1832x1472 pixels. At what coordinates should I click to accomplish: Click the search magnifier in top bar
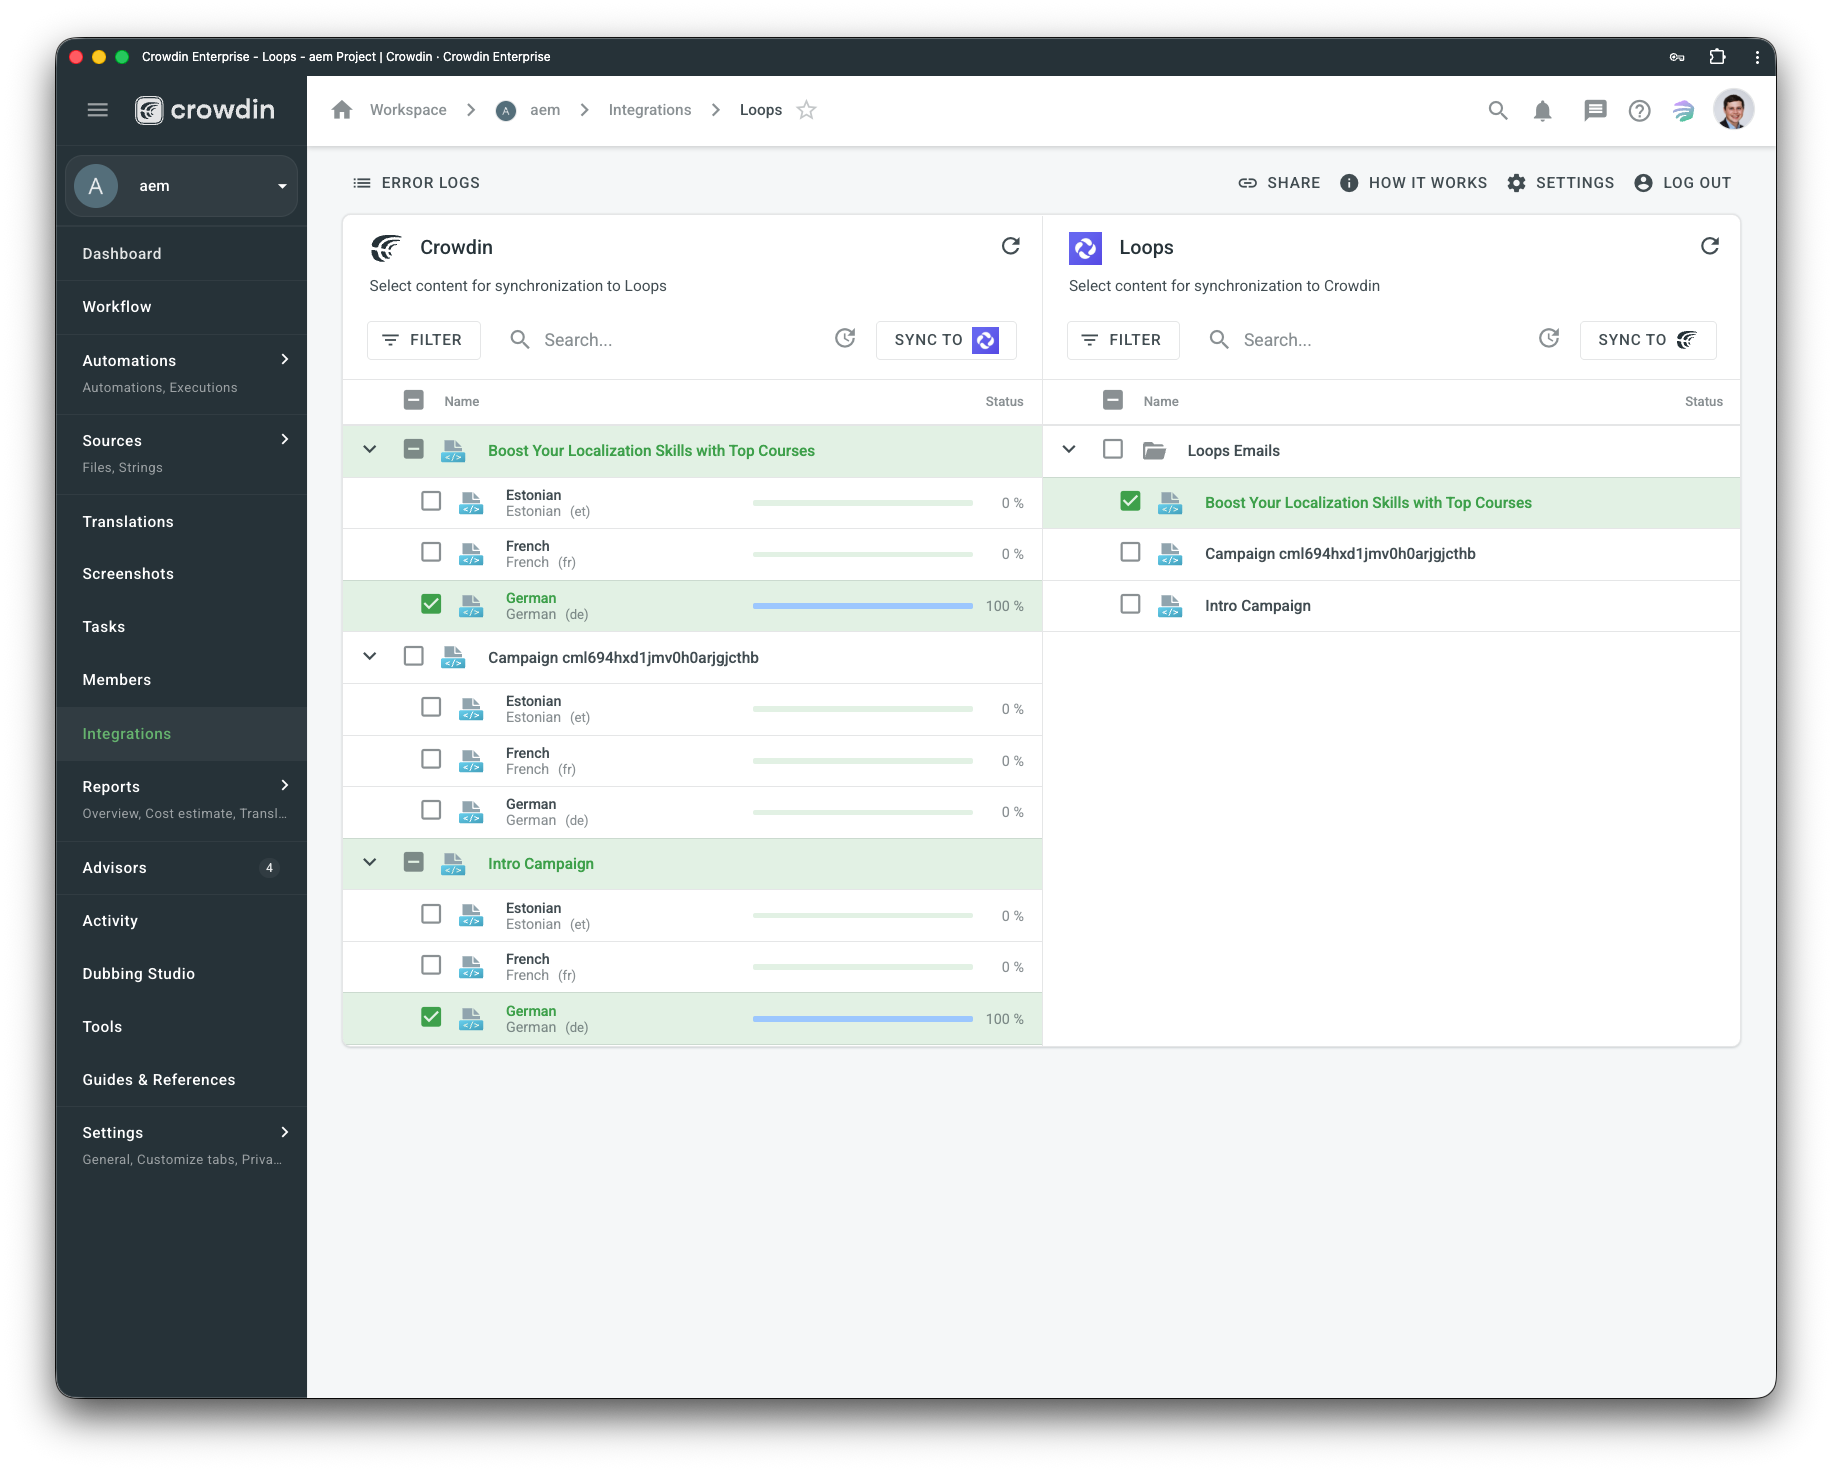click(x=1497, y=111)
